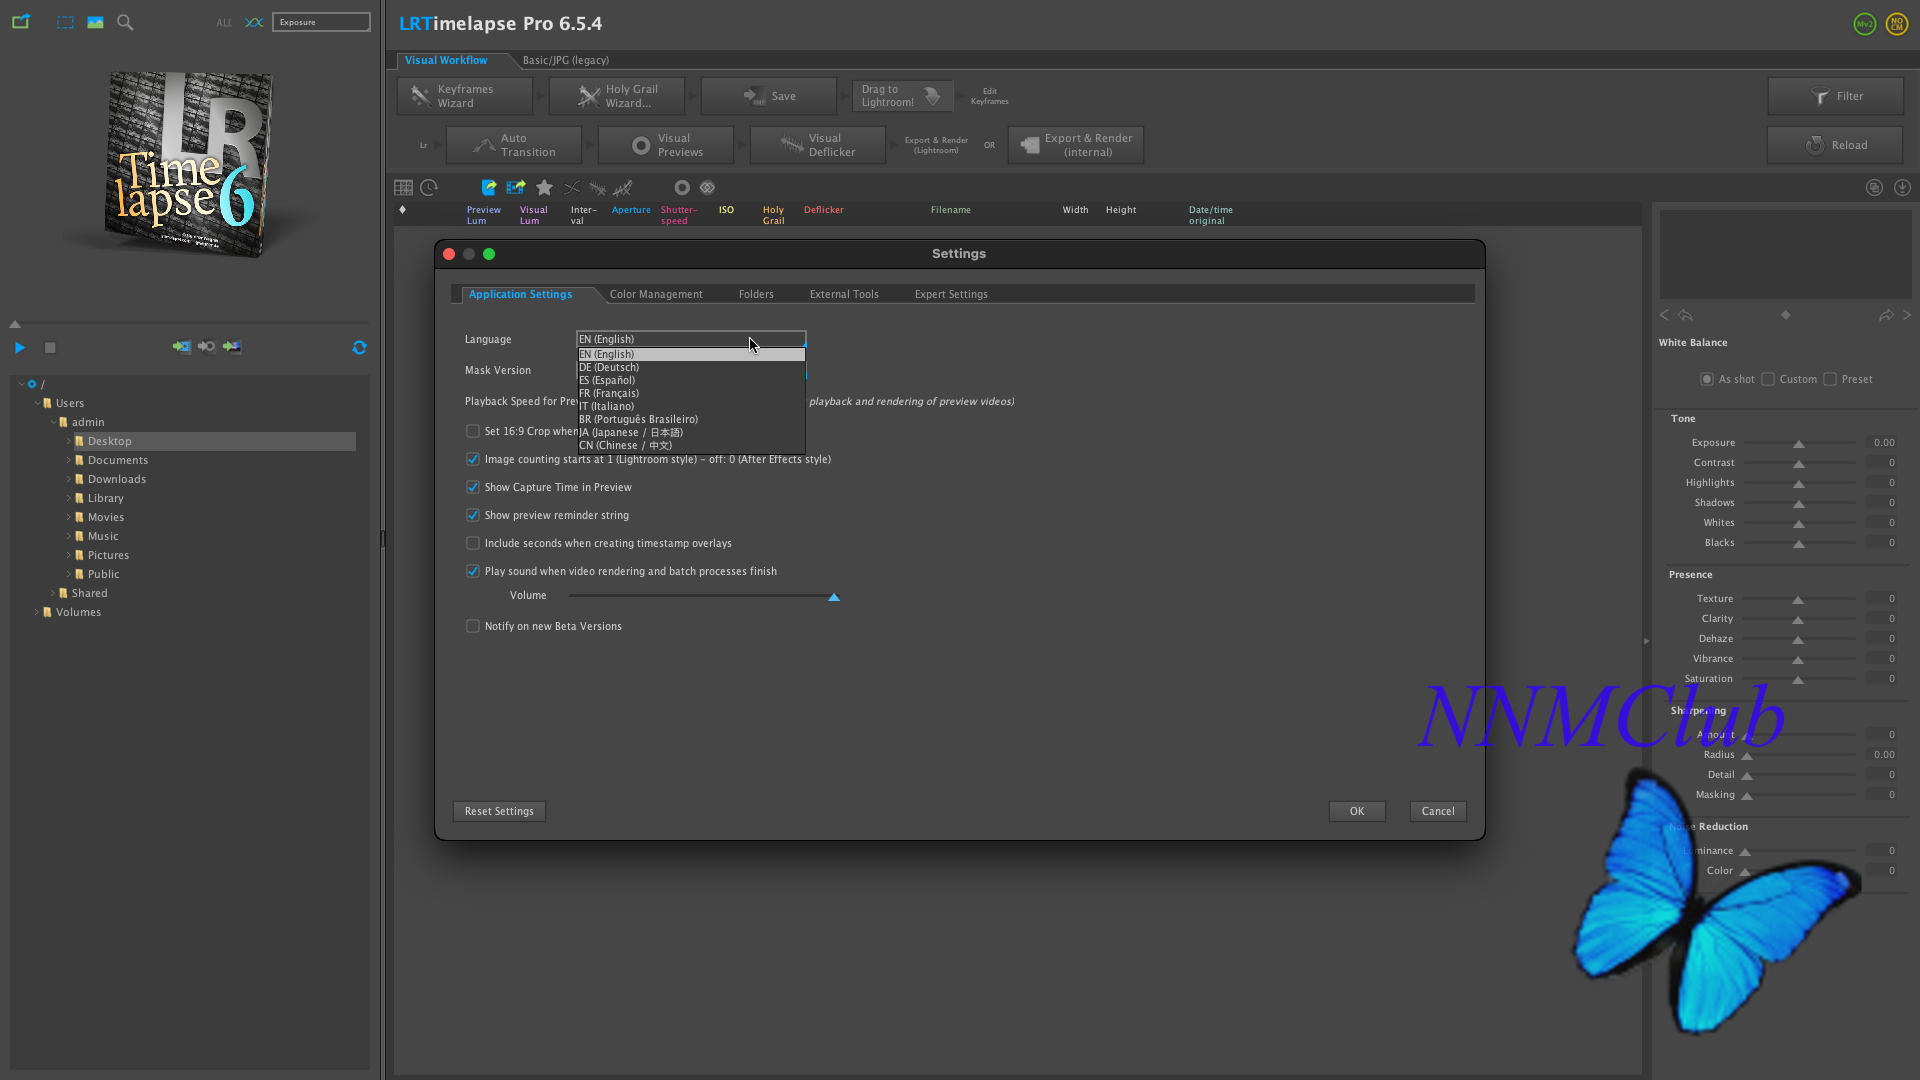Click the import video filmstrip icon
The width and height of the screenshot is (1920, 1080).
point(181,347)
